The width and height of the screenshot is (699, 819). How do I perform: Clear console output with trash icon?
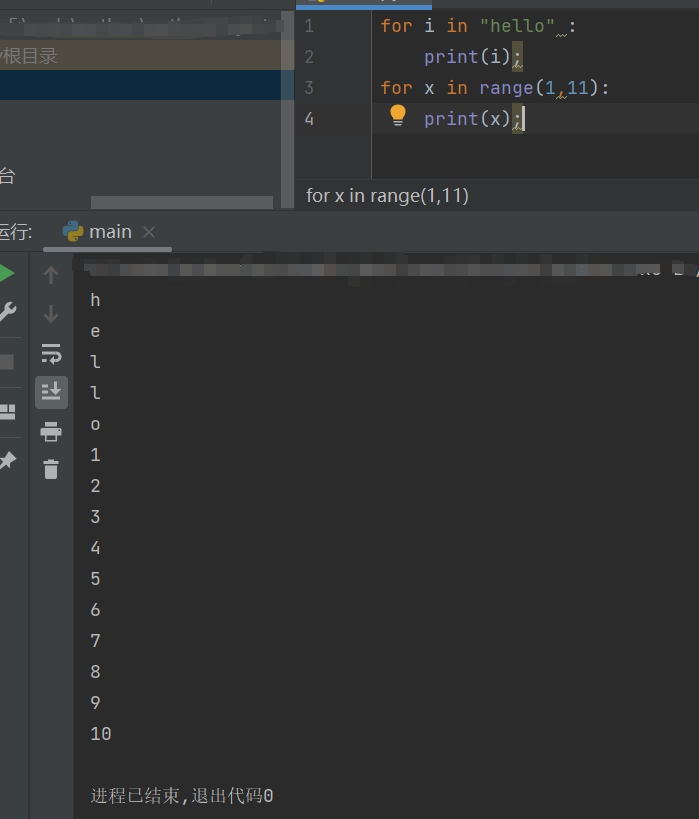point(51,468)
